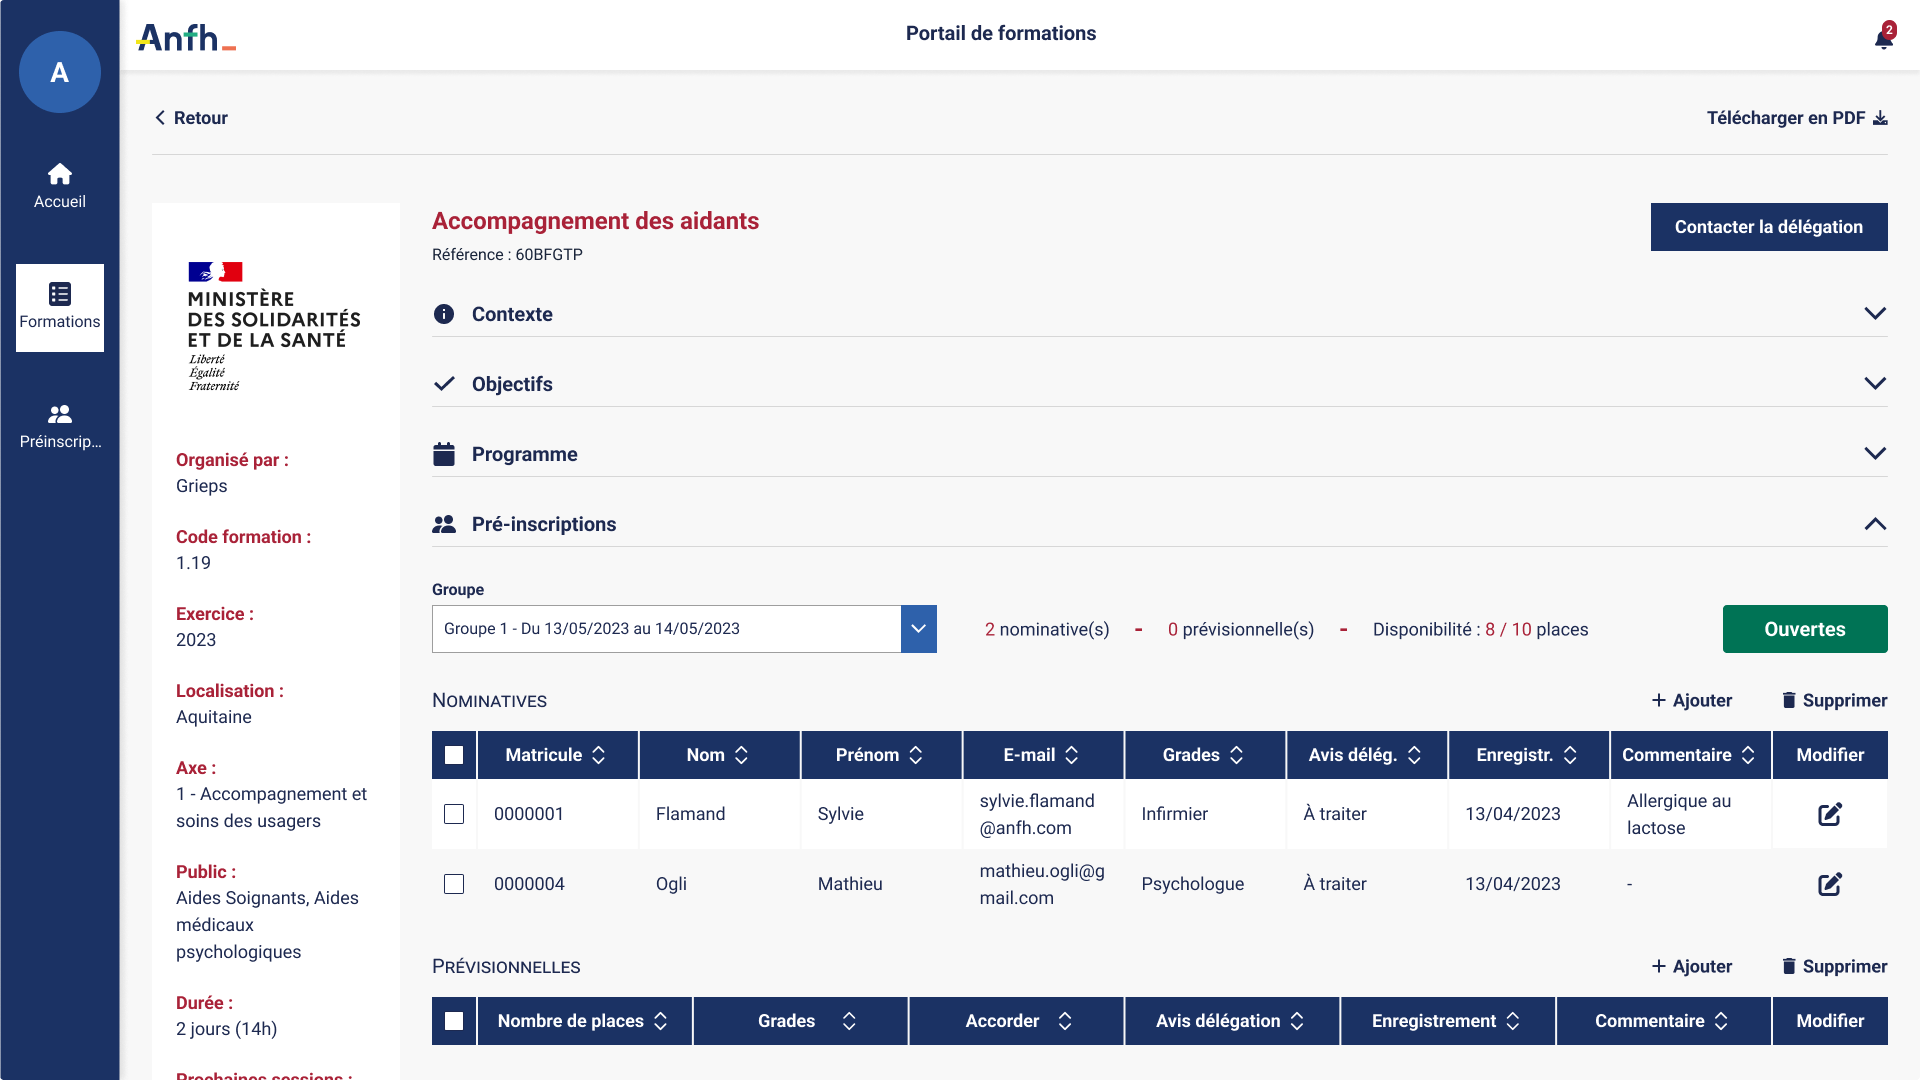
Task: Click Retour back link
Action: point(191,118)
